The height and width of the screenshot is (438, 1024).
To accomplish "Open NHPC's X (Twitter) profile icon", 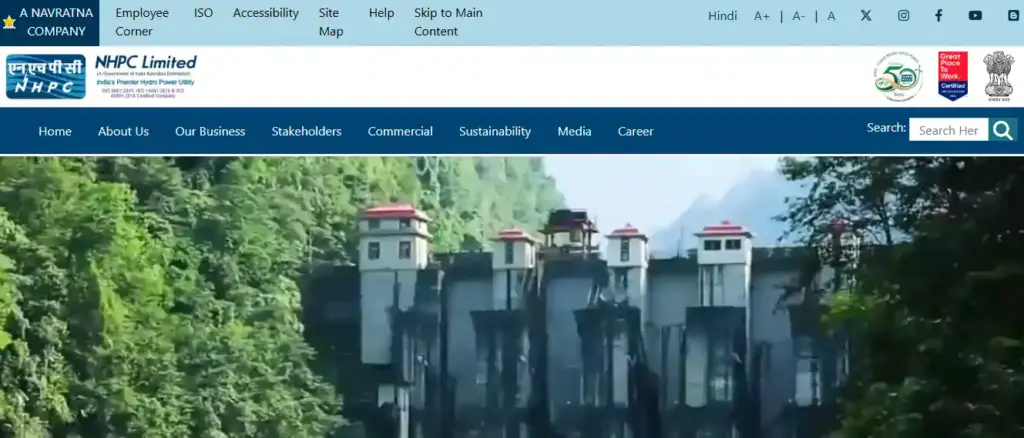I will [866, 15].
